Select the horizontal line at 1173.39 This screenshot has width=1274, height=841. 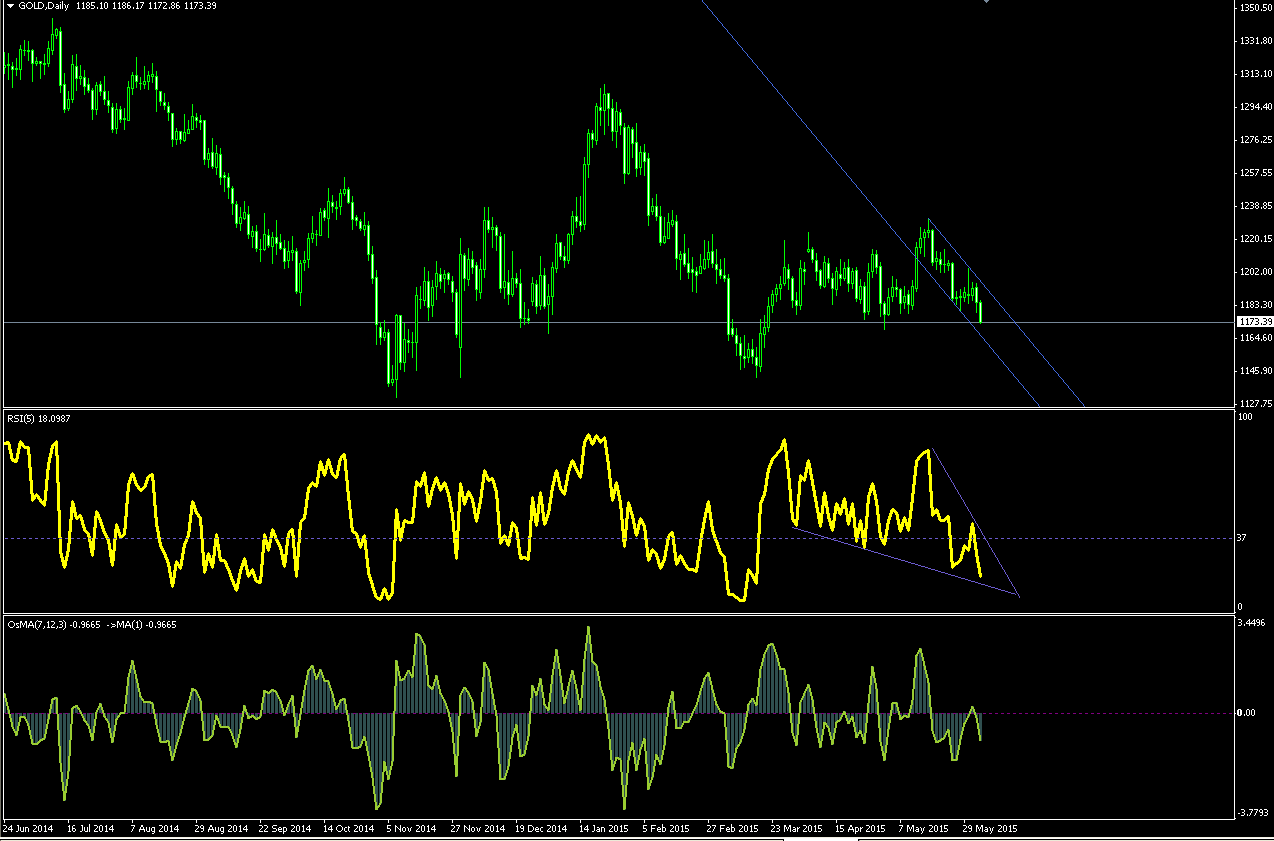point(618,322)
